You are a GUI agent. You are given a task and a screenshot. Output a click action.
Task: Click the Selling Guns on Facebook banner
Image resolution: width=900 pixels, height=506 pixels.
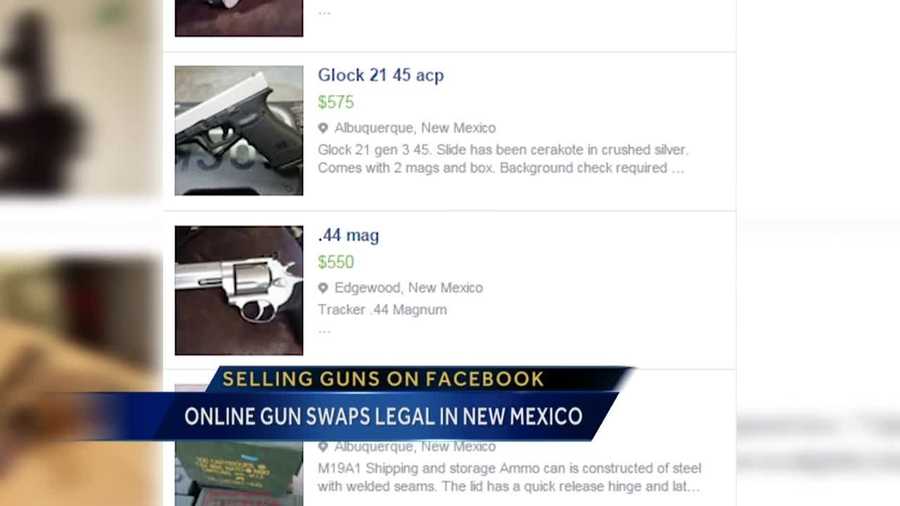tap(383, 379)
